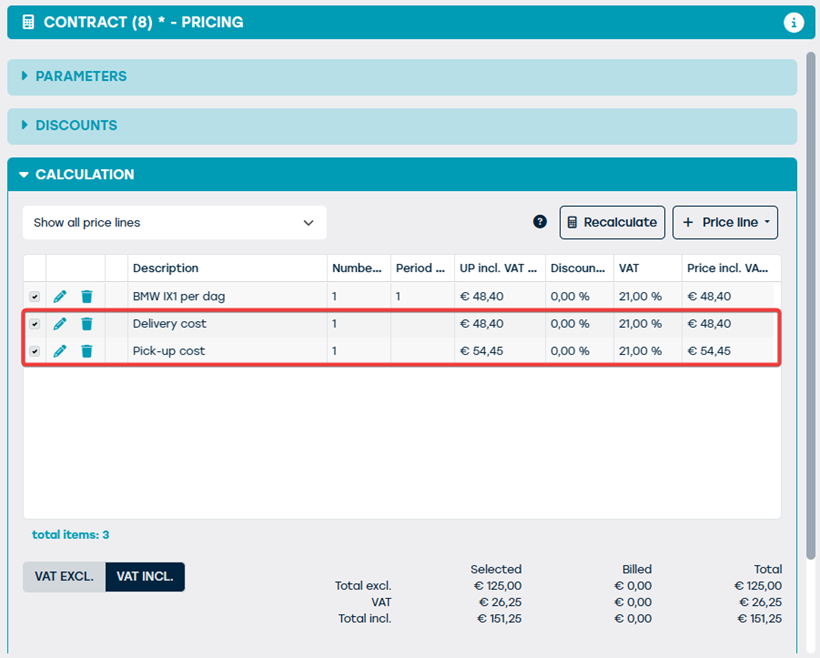
Task: Click the Number column header
Action: point(359,268)
